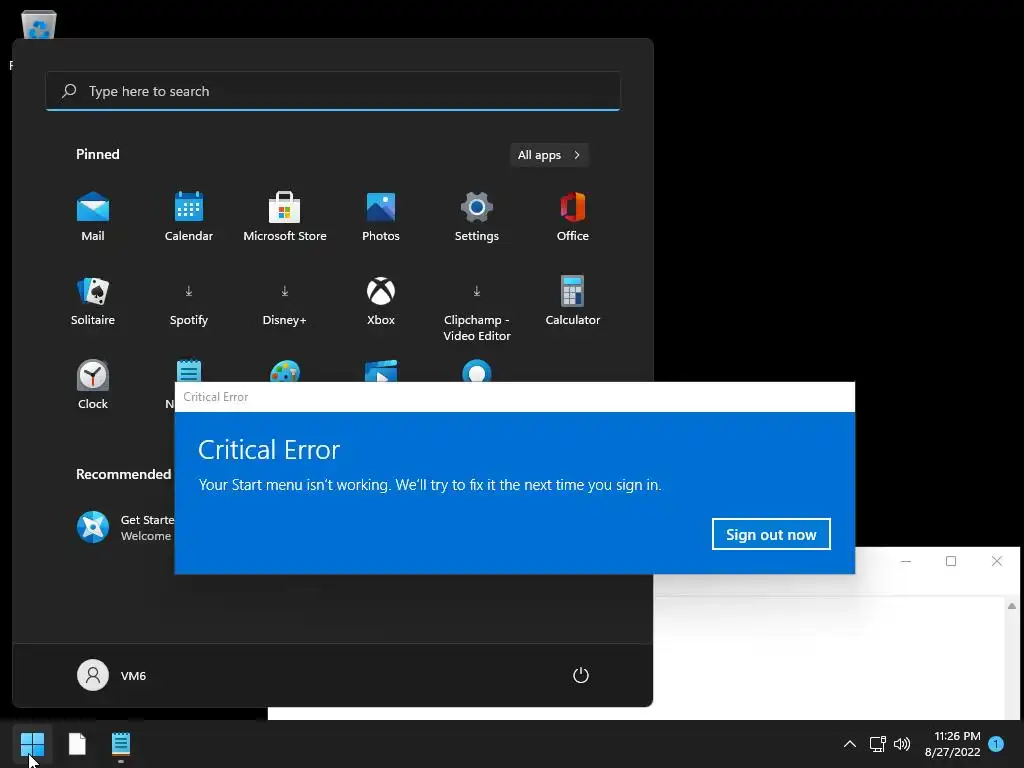Launch Microsoft Store
The image size is (1024, 768).
point(285,217)
